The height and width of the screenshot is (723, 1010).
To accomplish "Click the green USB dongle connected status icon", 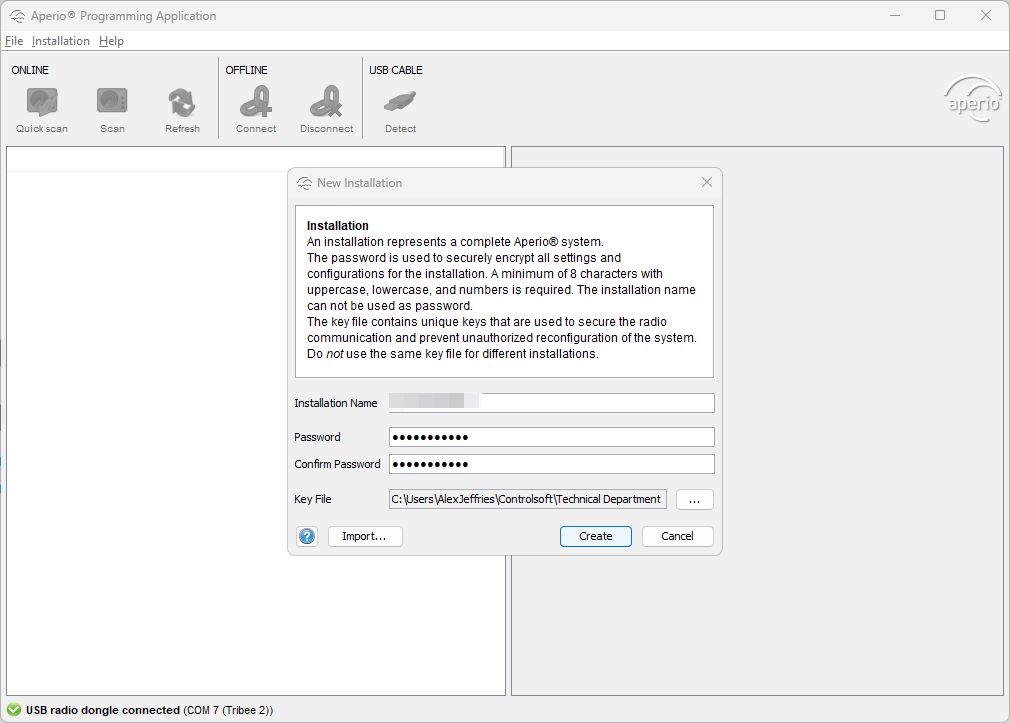I will pos(14,710).
